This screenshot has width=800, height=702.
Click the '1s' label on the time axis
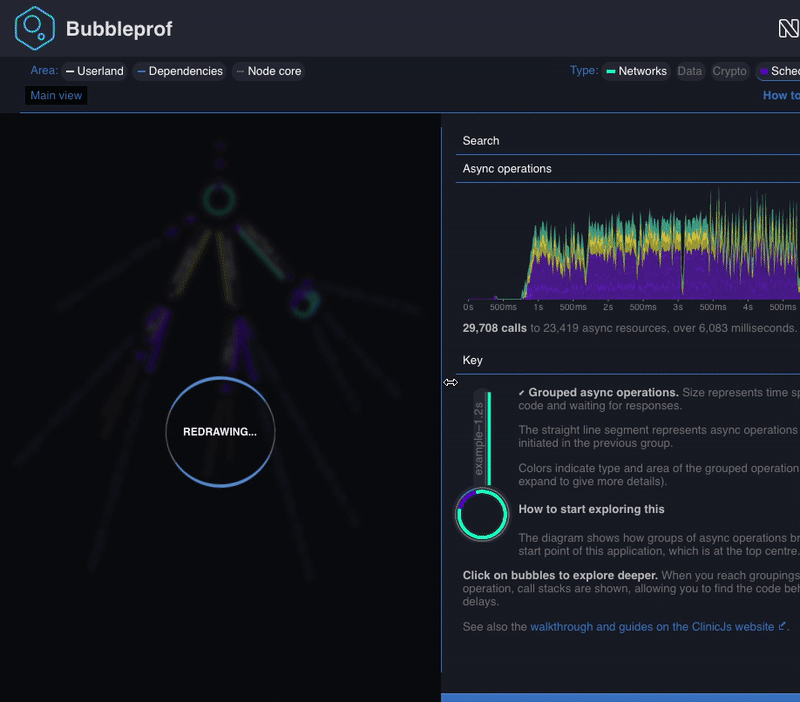[538, 307]
